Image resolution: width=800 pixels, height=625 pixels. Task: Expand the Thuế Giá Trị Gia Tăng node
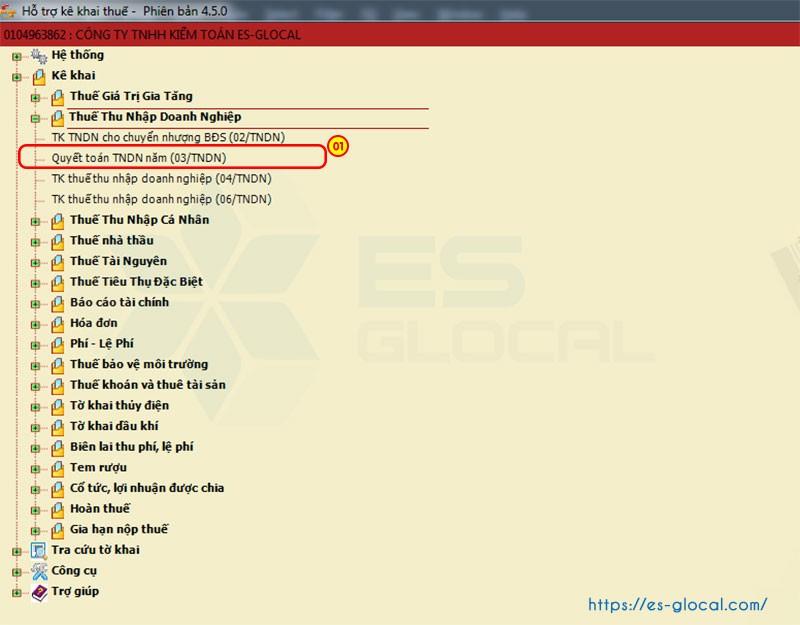(35, 97)
